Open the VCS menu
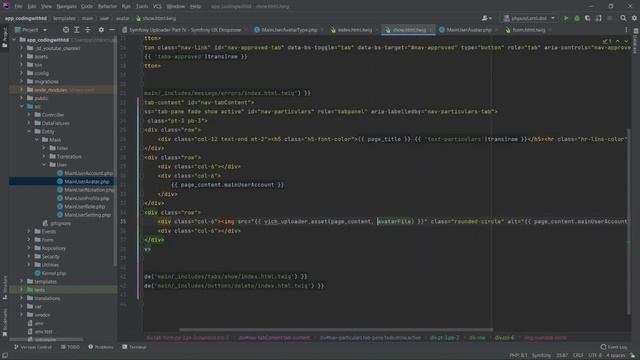The height and width of the screenshot is (360, 640). pyautogui.click(x=157, y=6)
